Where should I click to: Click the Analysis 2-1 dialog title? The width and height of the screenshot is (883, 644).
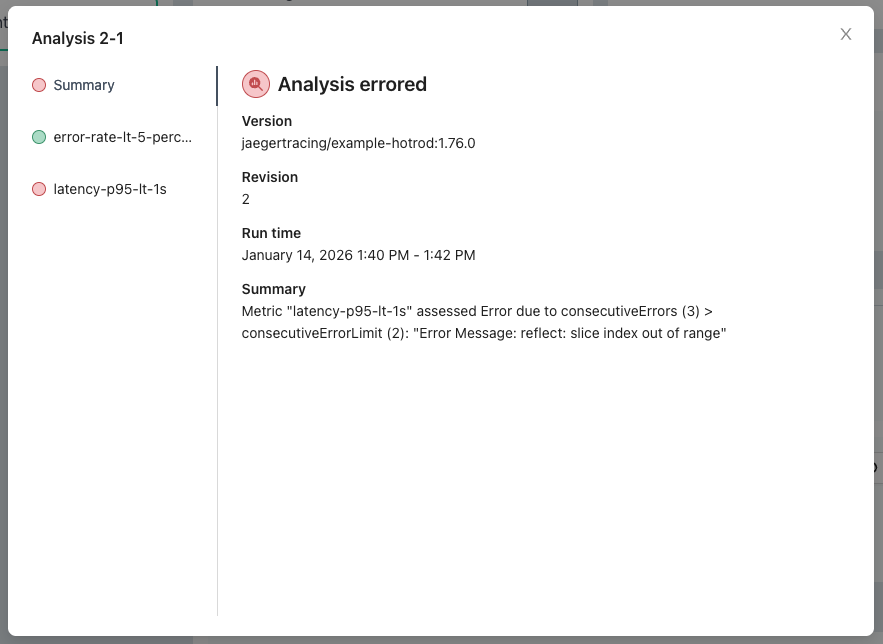click(x=77, y=38)
